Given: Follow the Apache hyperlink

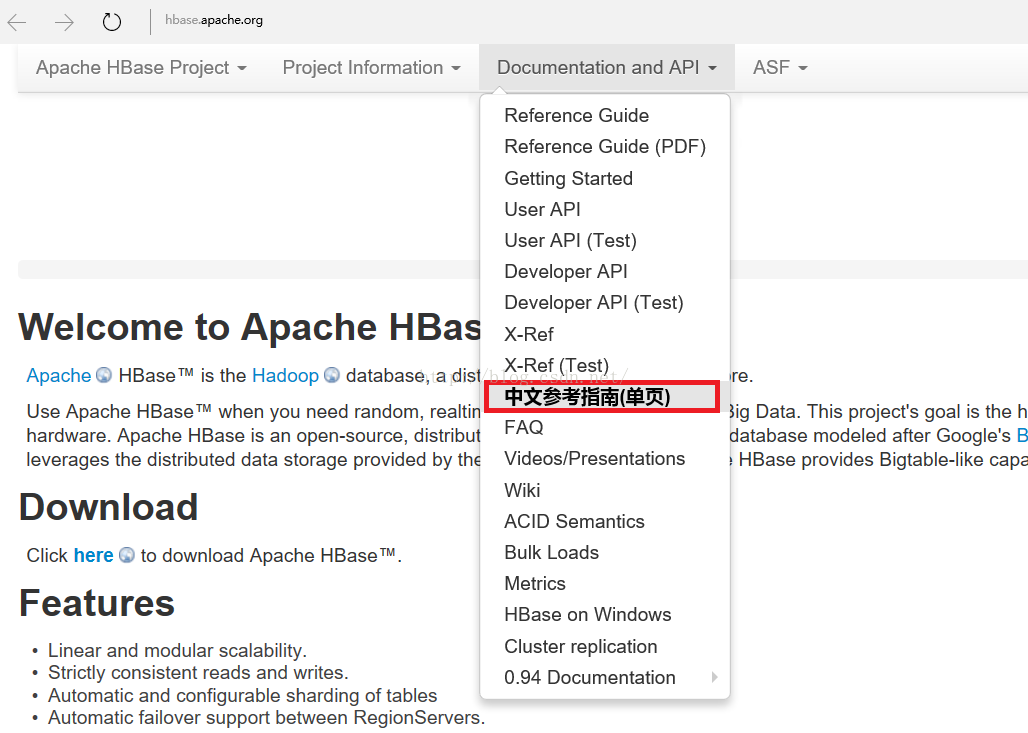Looking at the screenshot, I should (x=58, y=376).
